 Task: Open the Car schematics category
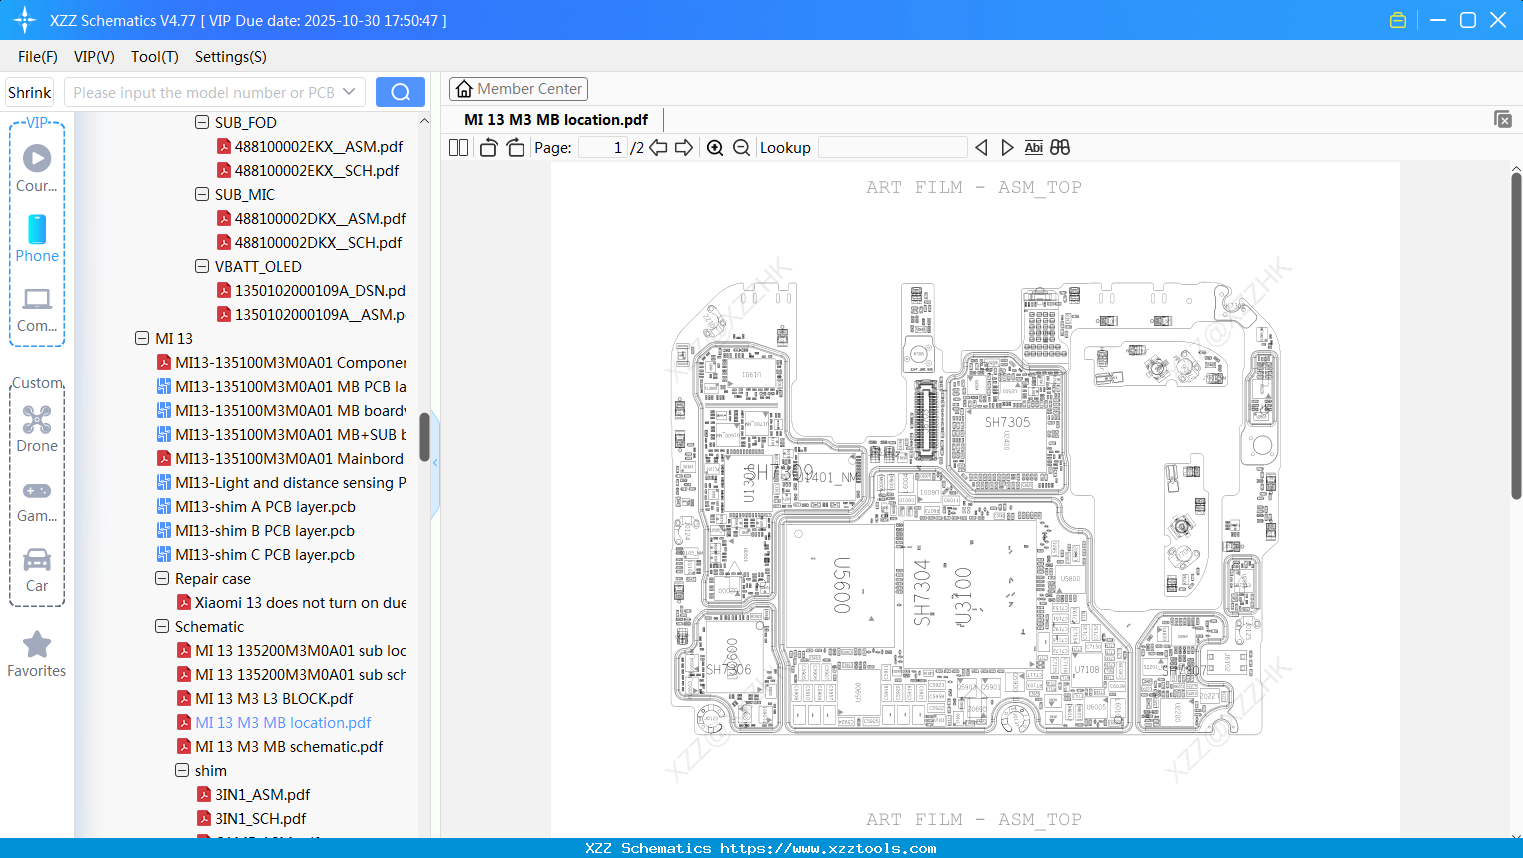pyautogui.click(x=37, y=568)
